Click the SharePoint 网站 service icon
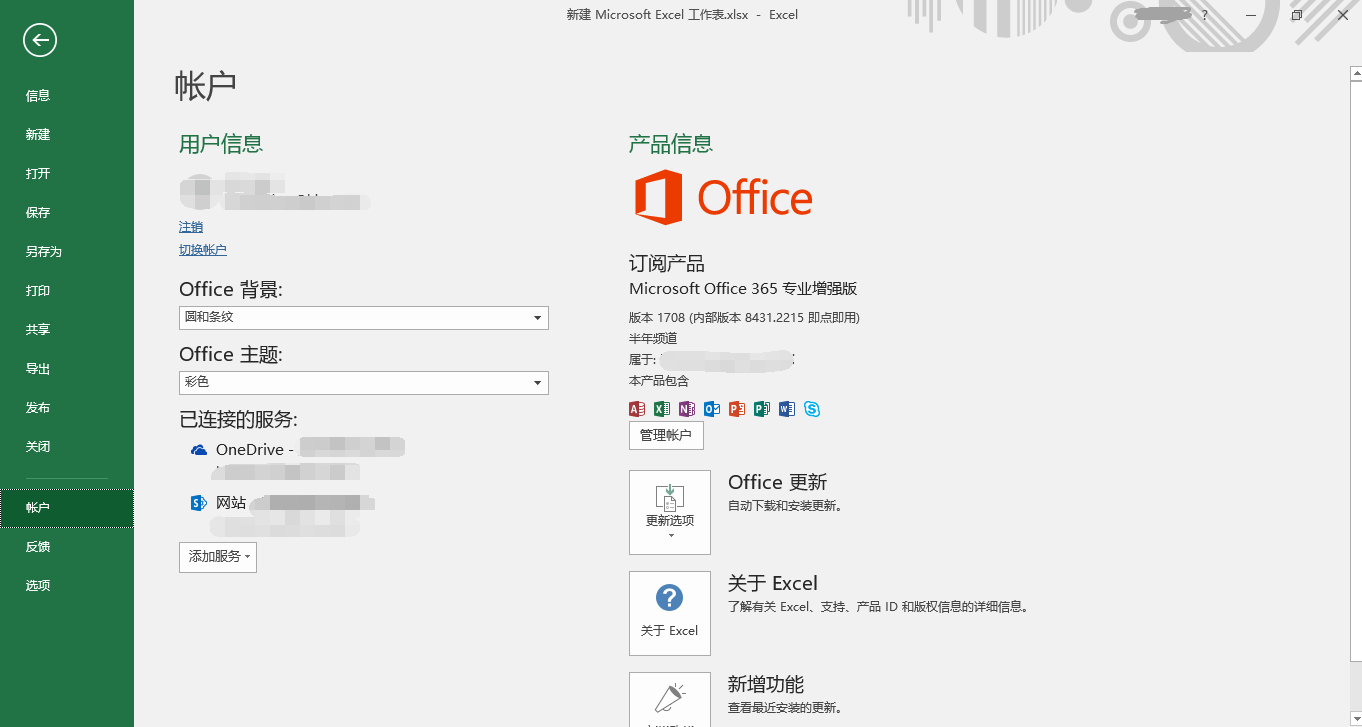The width and height of the screenshot is (1362, 727). tap(197, 502)
